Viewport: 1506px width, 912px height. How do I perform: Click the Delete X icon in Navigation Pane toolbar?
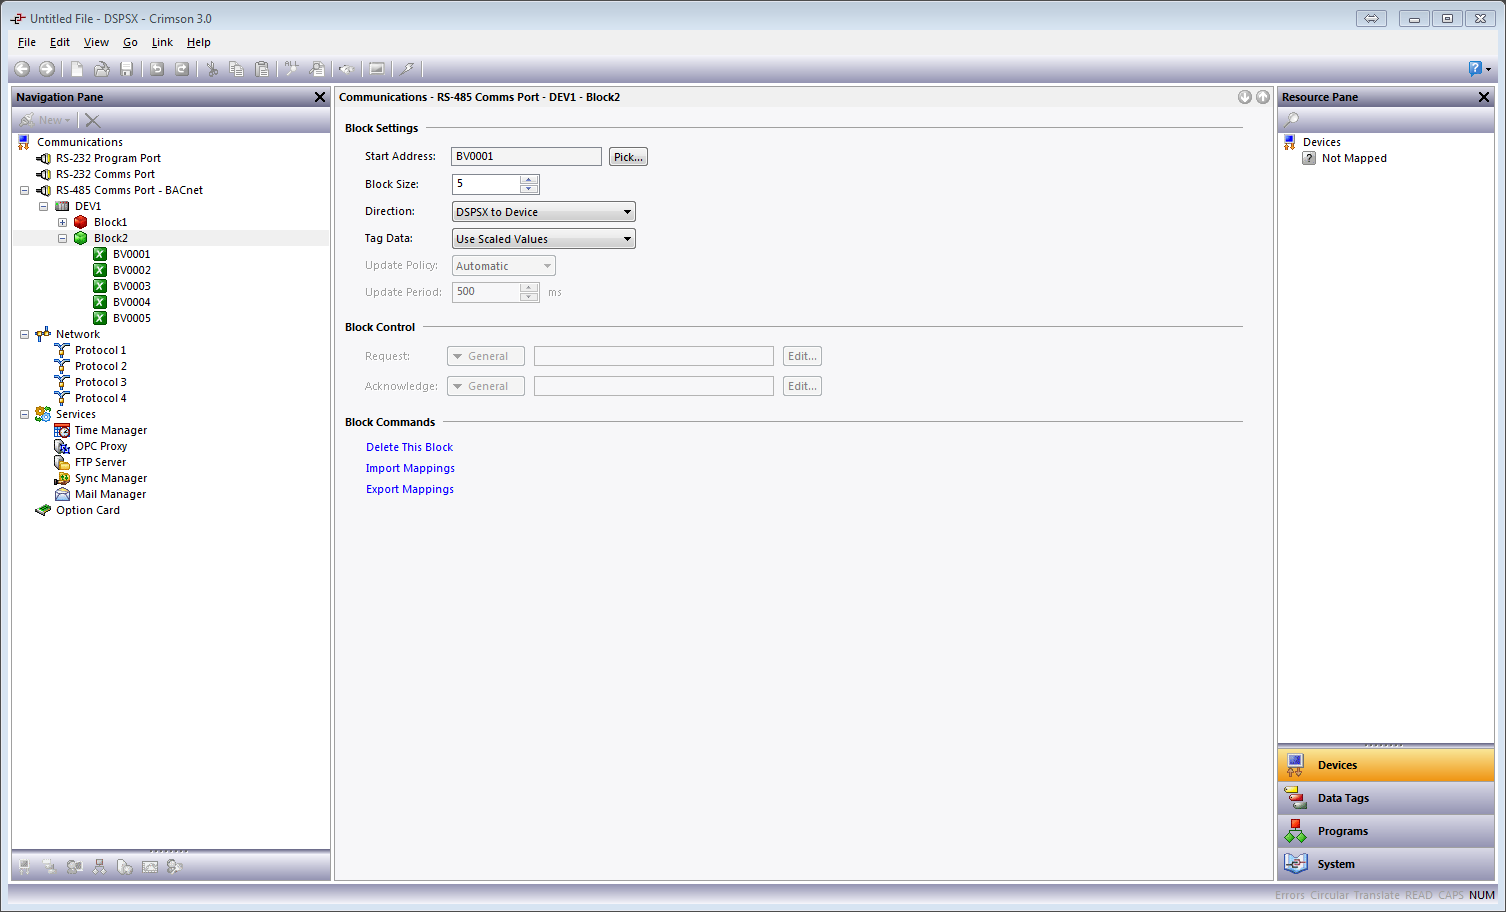coord(93,120)
